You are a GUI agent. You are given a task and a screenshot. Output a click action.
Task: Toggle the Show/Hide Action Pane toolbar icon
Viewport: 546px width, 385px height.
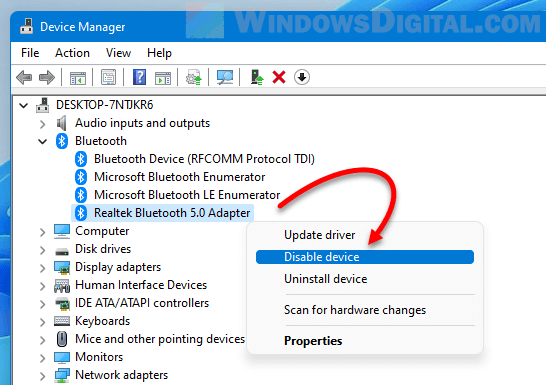pyautogui.click(x=163, y=77)
